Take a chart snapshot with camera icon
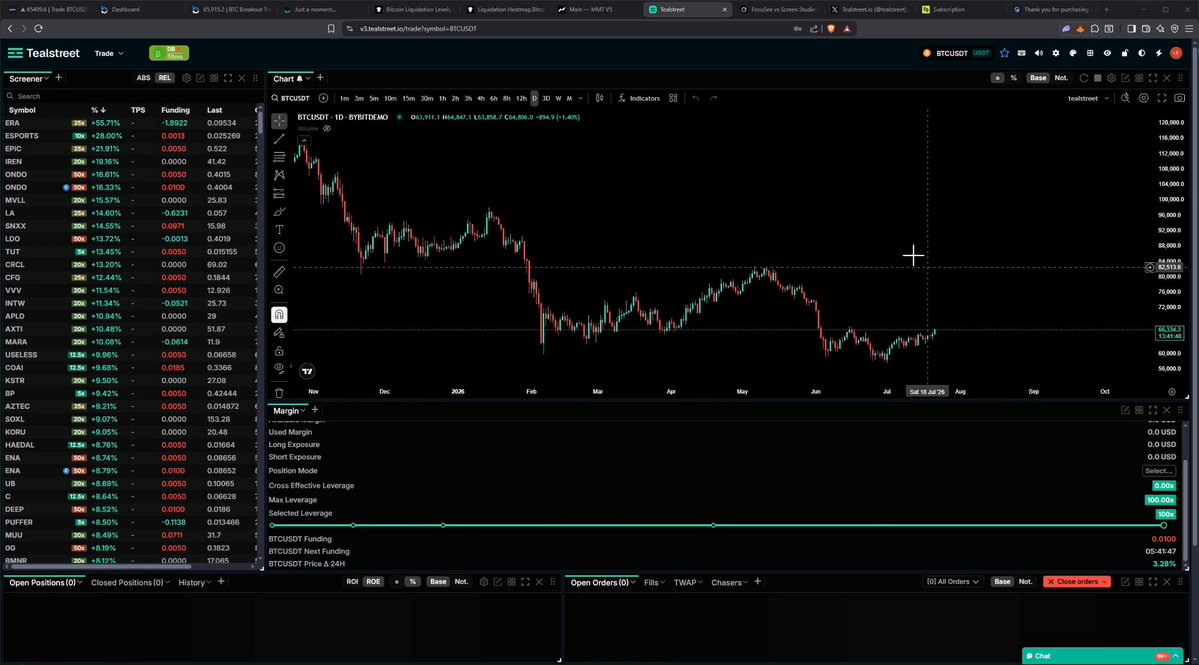The image size is (1199, 665). click(x=1179, y=98)
